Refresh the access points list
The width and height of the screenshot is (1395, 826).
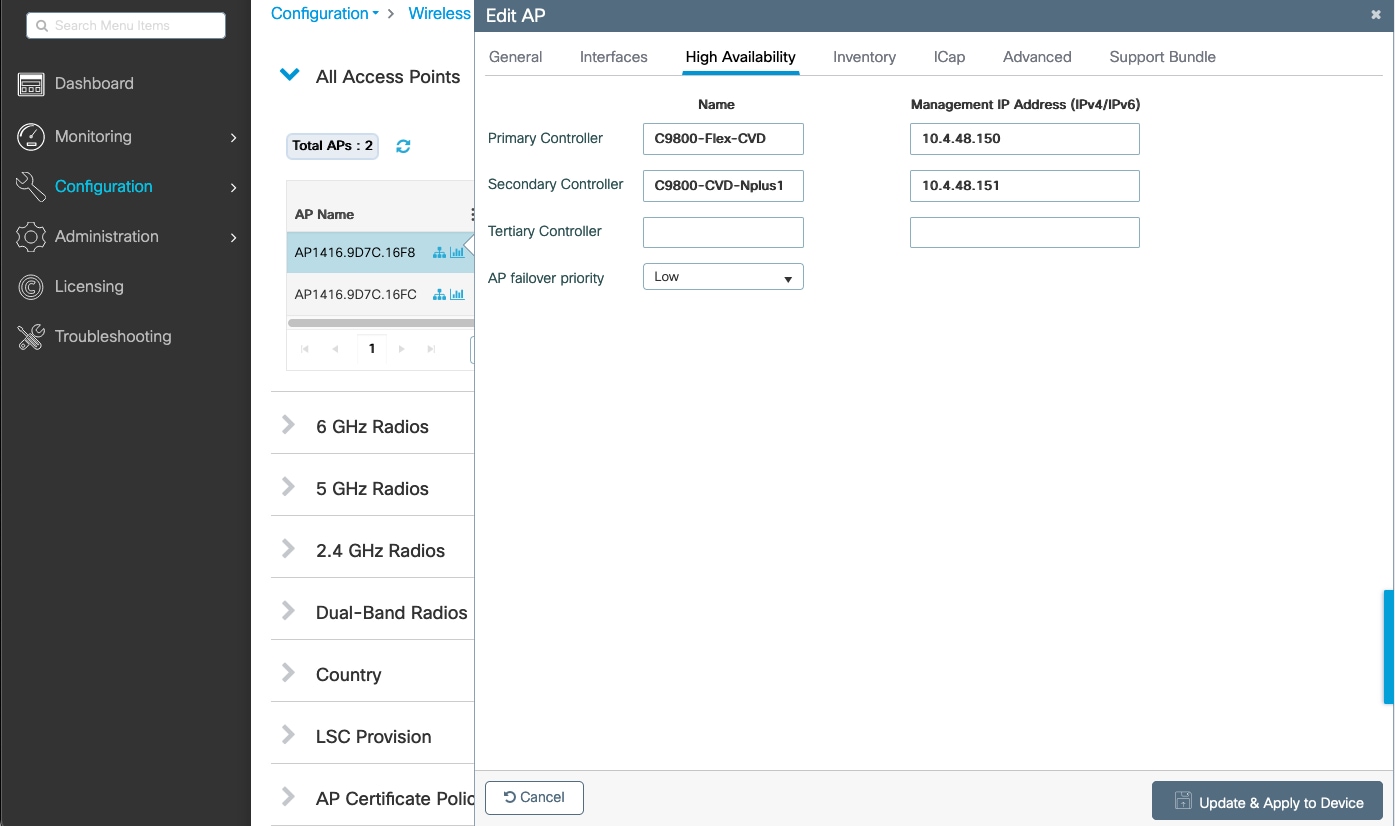(x=403, y=146)
